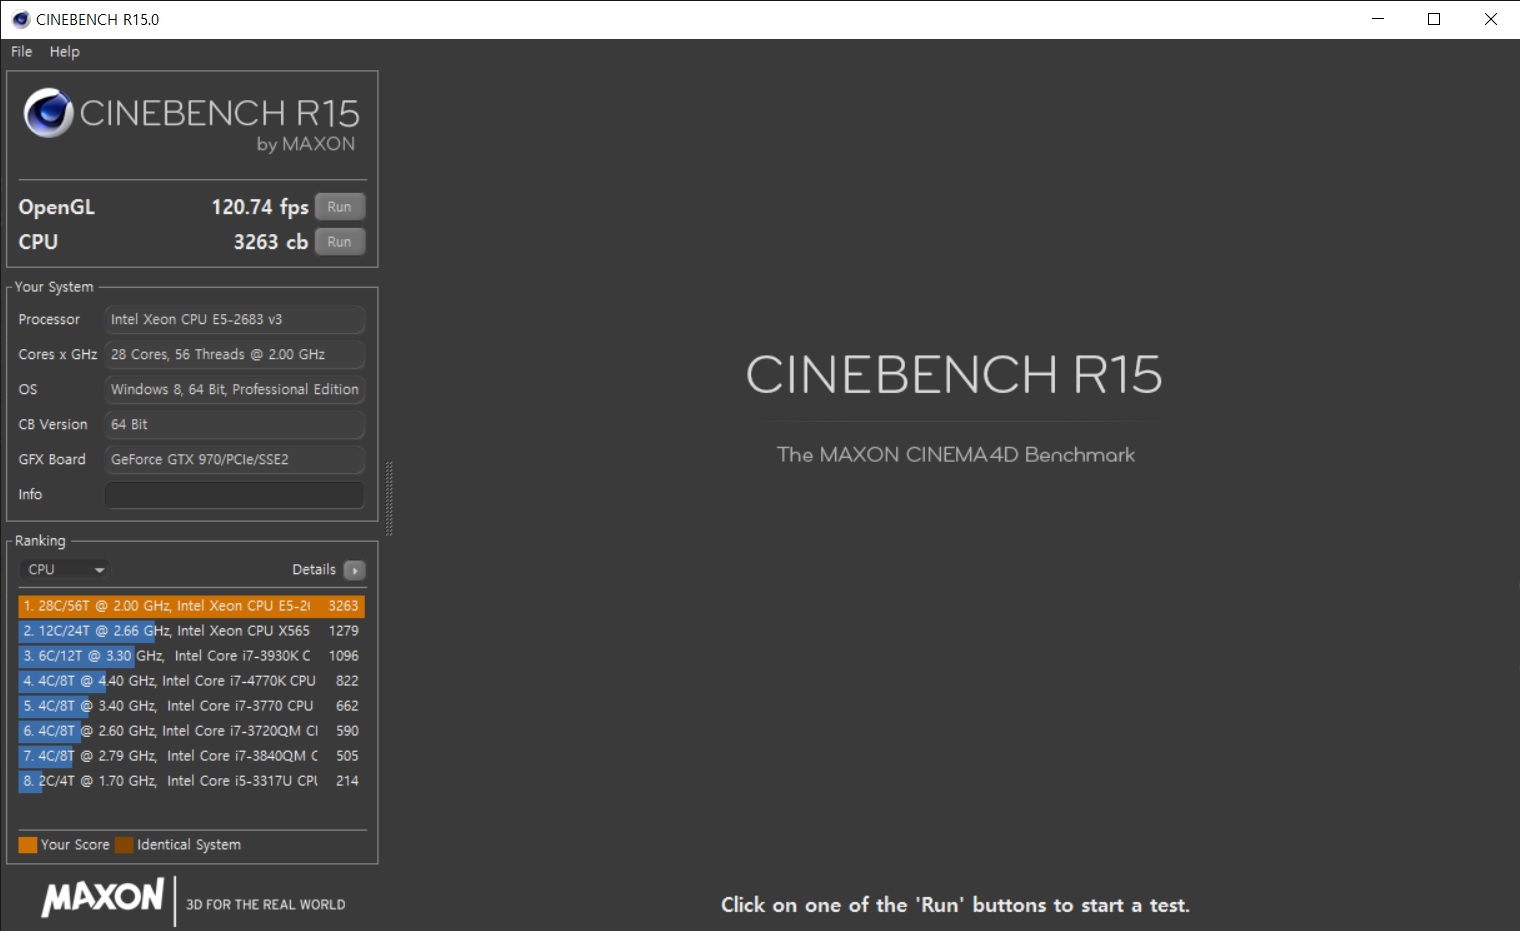The width and height of the screenshot is (1521, 931).
Task: Click the Identical System legend label
Action: point(189,845)
